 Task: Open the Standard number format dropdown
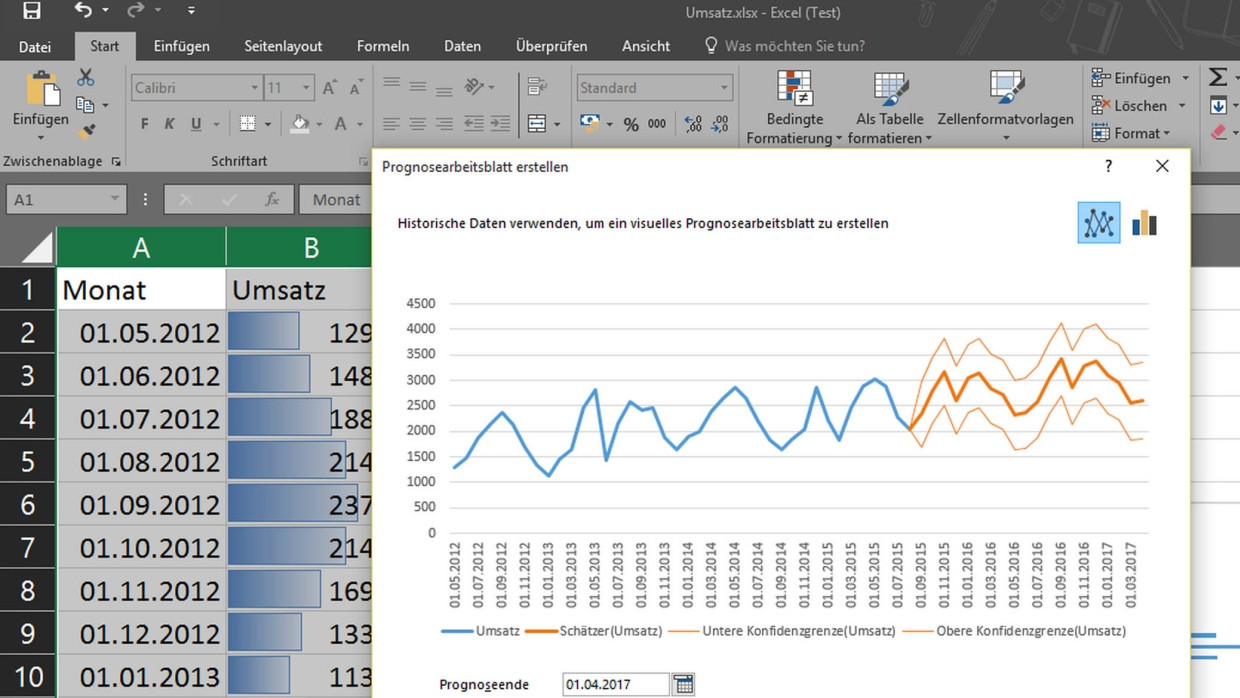point(725,88)
